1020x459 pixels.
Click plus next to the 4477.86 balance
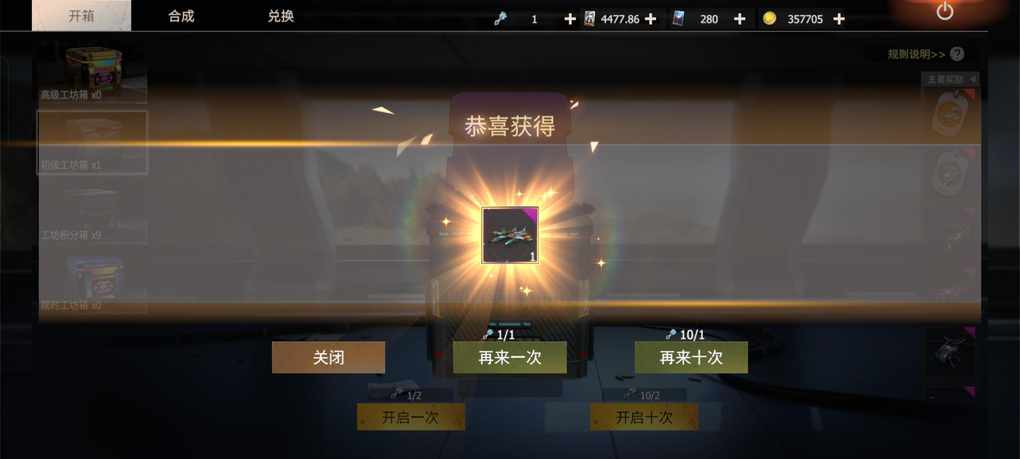[650, 19]
